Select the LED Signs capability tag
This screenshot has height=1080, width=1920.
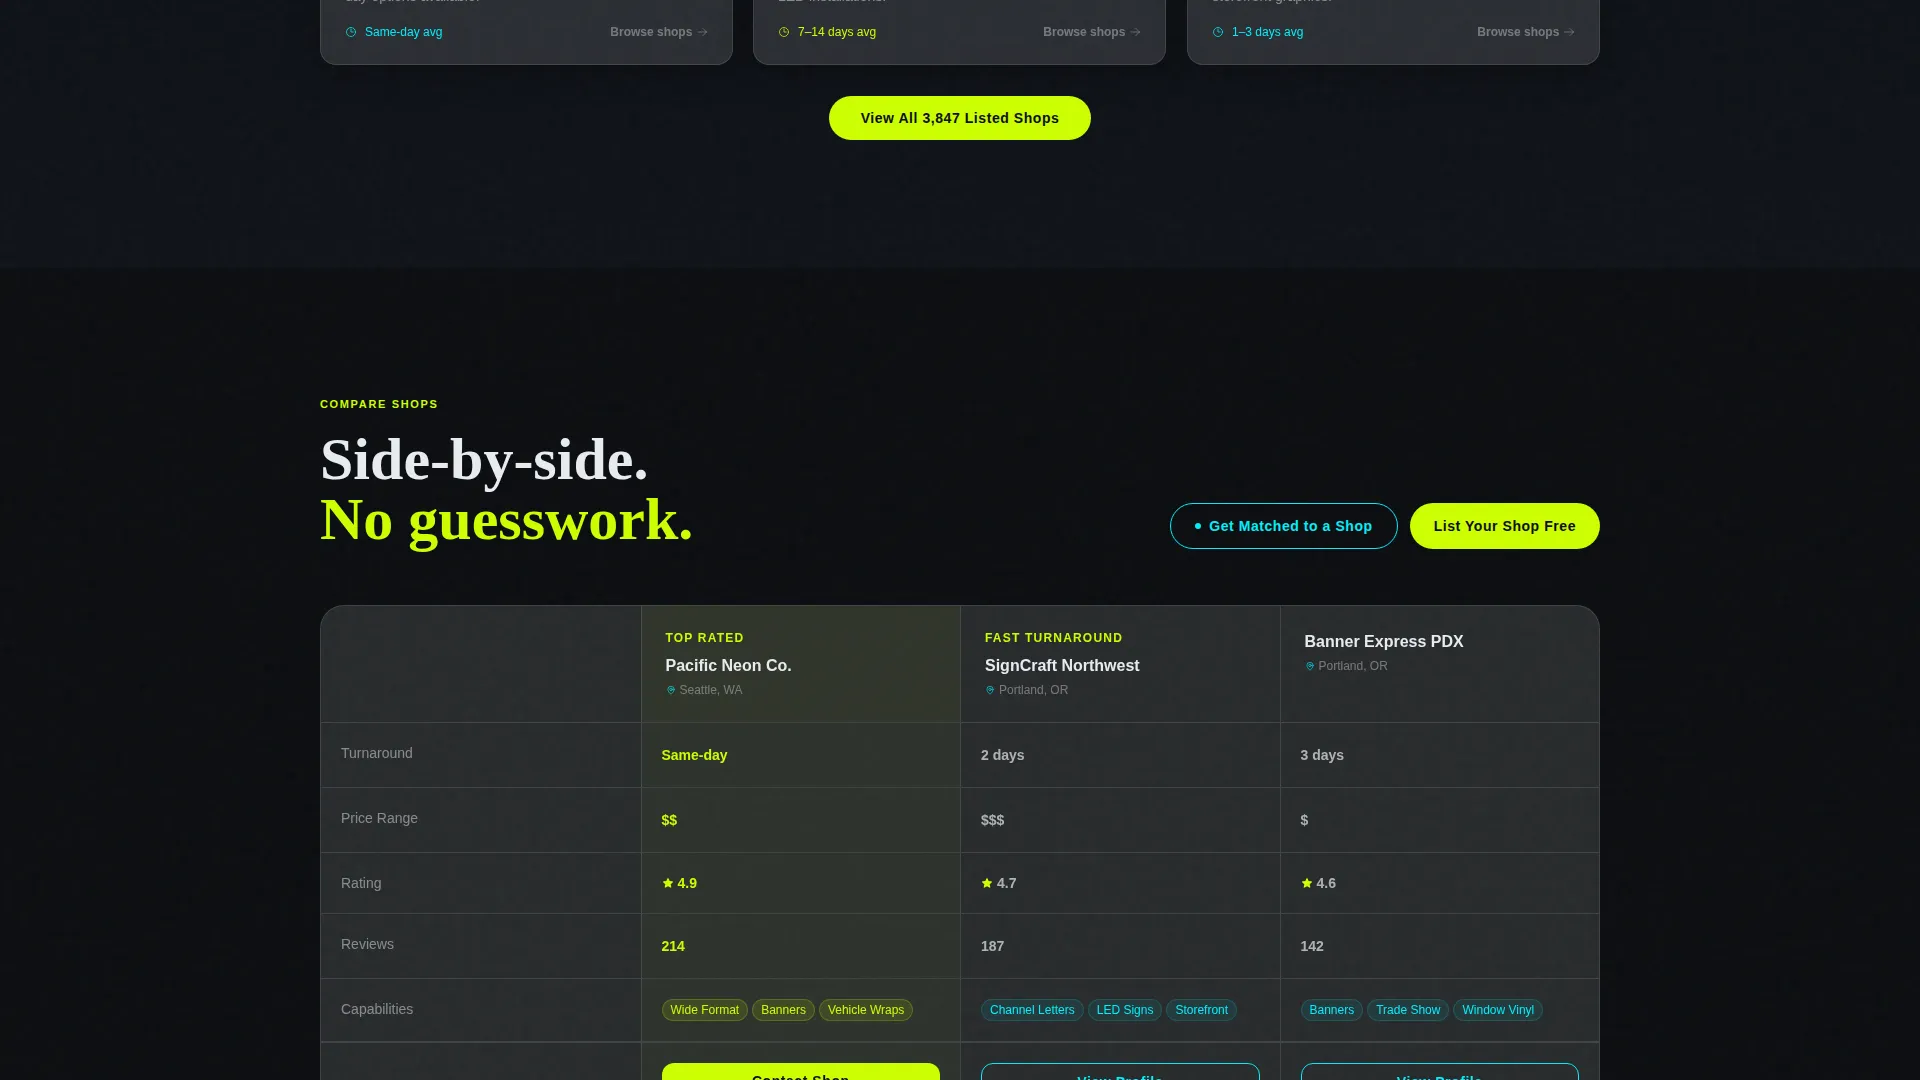pyautogui.click(x=1125, y=1010)
